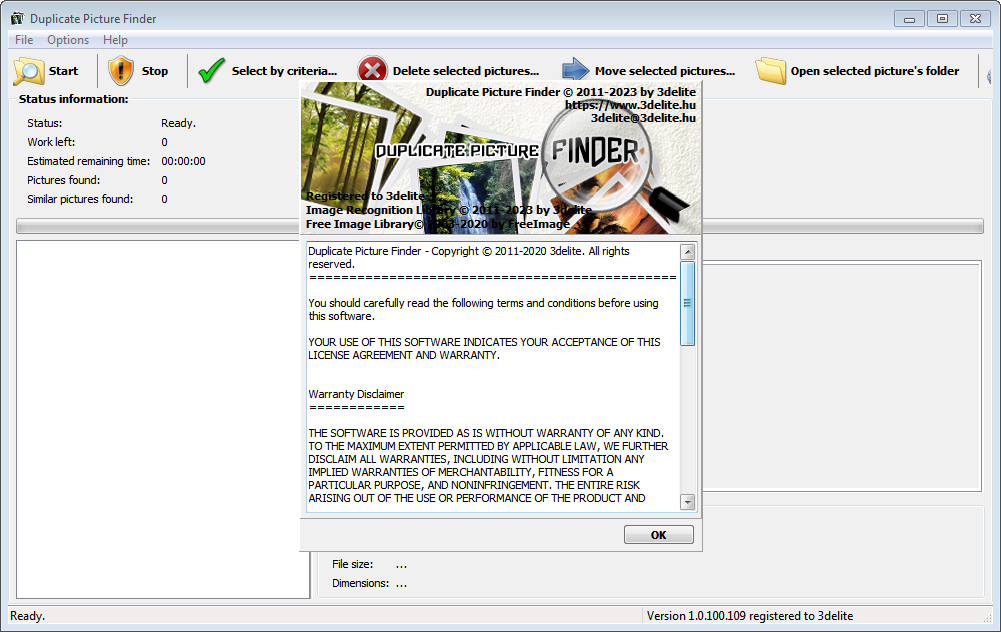Maximize the Duplicate Picture Finder window

(942, 19)
